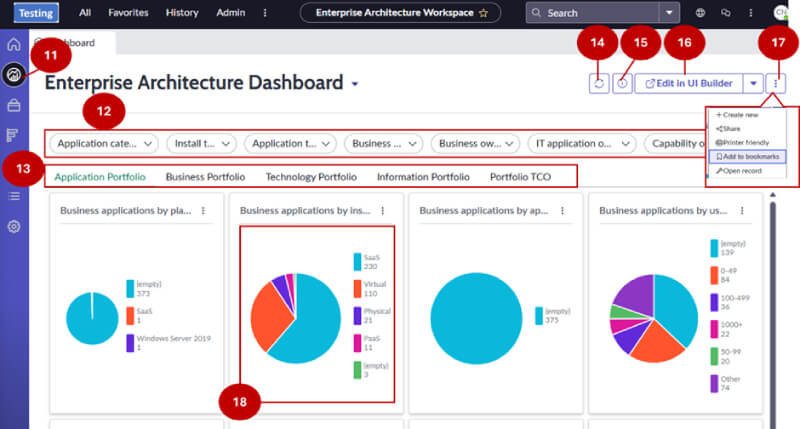800x429 pixels.
Task: Click the Enterprise Architecture Workspace pill
Action: tap(401, 13)
